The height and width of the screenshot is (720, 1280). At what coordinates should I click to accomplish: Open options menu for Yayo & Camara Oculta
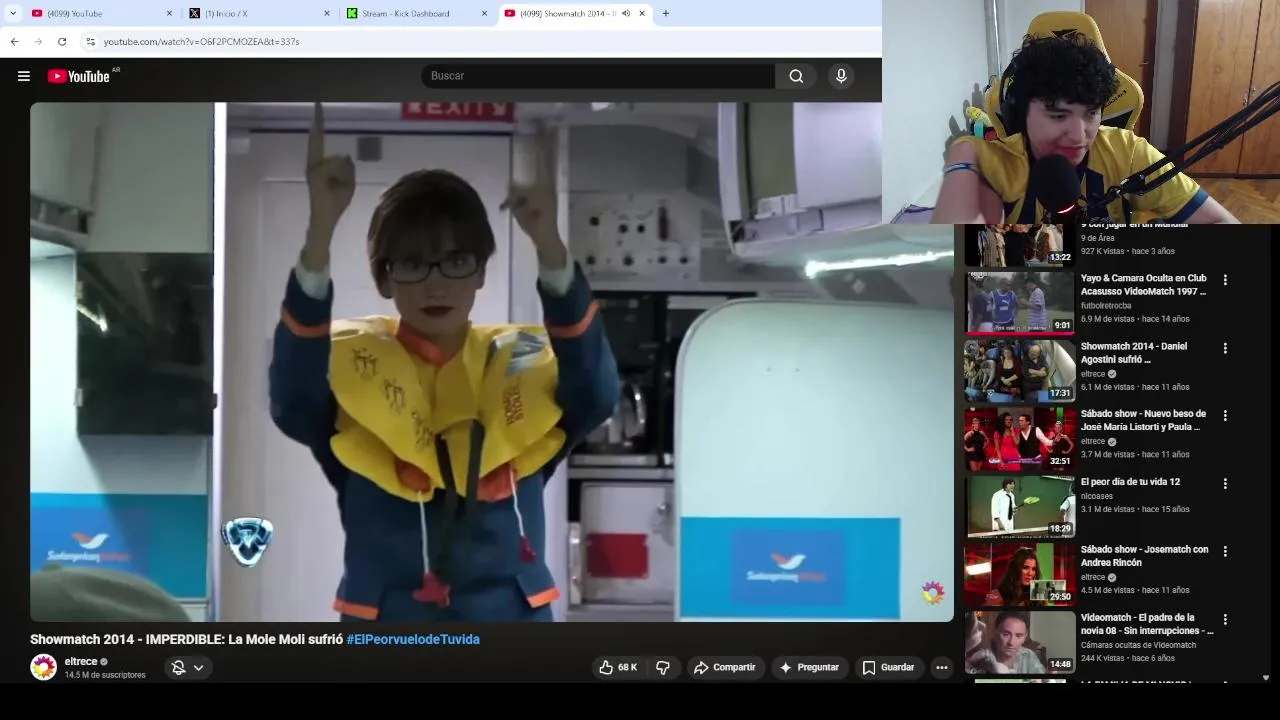(x=1225, y=280)
